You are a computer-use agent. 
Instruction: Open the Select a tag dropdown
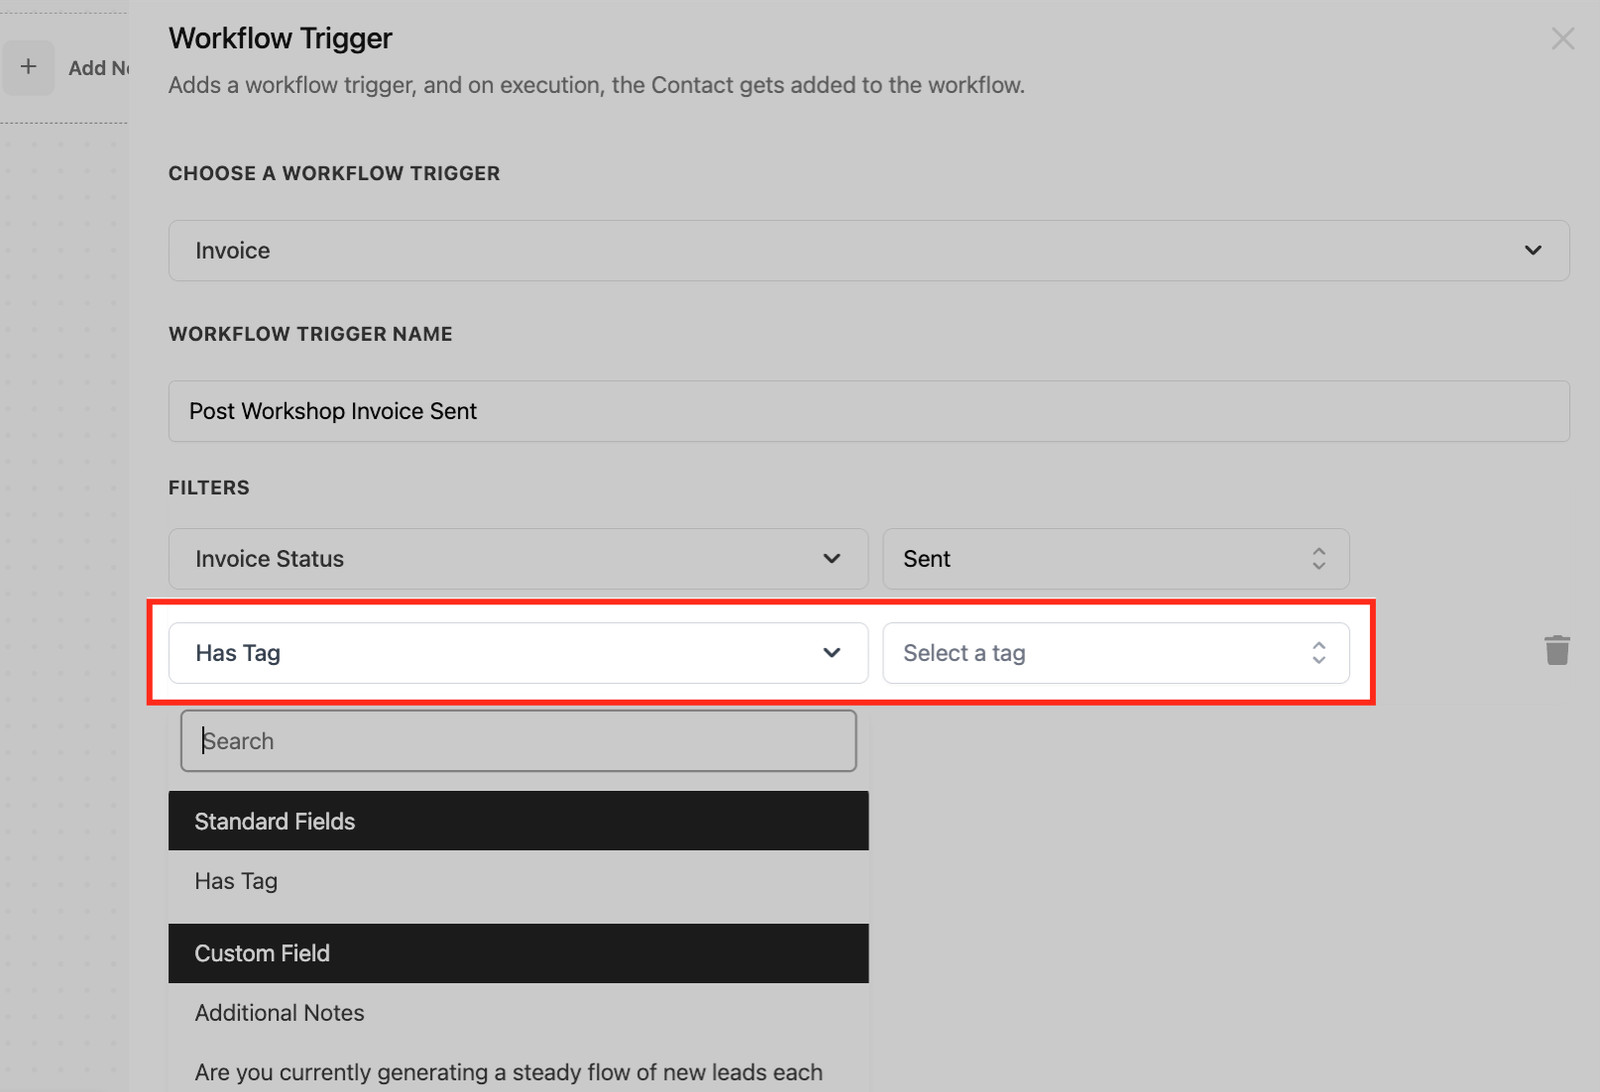[1114, 653]
